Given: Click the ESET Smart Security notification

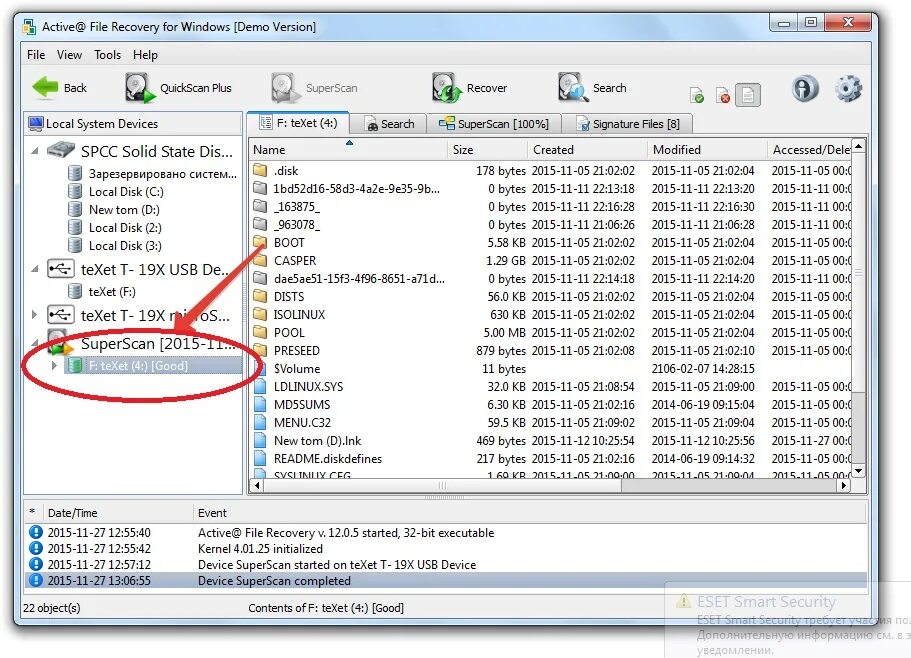Looking at the screenshot, I should pos(788,620).
